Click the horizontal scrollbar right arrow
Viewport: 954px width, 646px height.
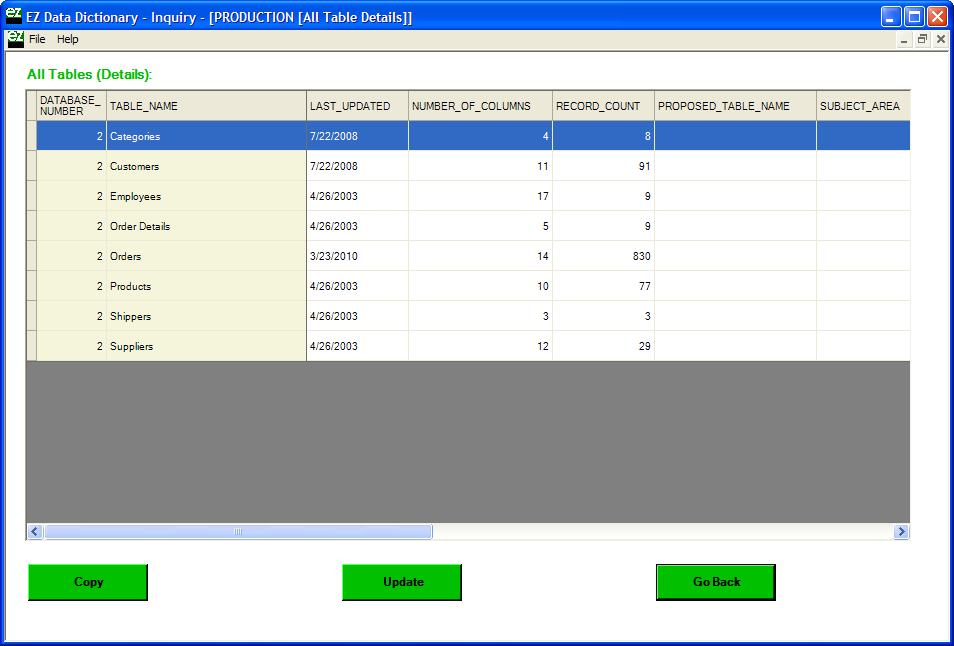901,532
